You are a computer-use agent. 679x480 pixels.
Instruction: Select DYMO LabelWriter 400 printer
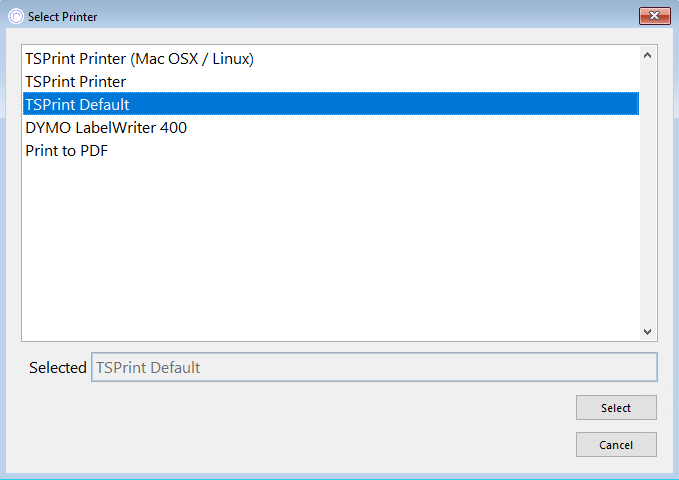tap(331, 127)
